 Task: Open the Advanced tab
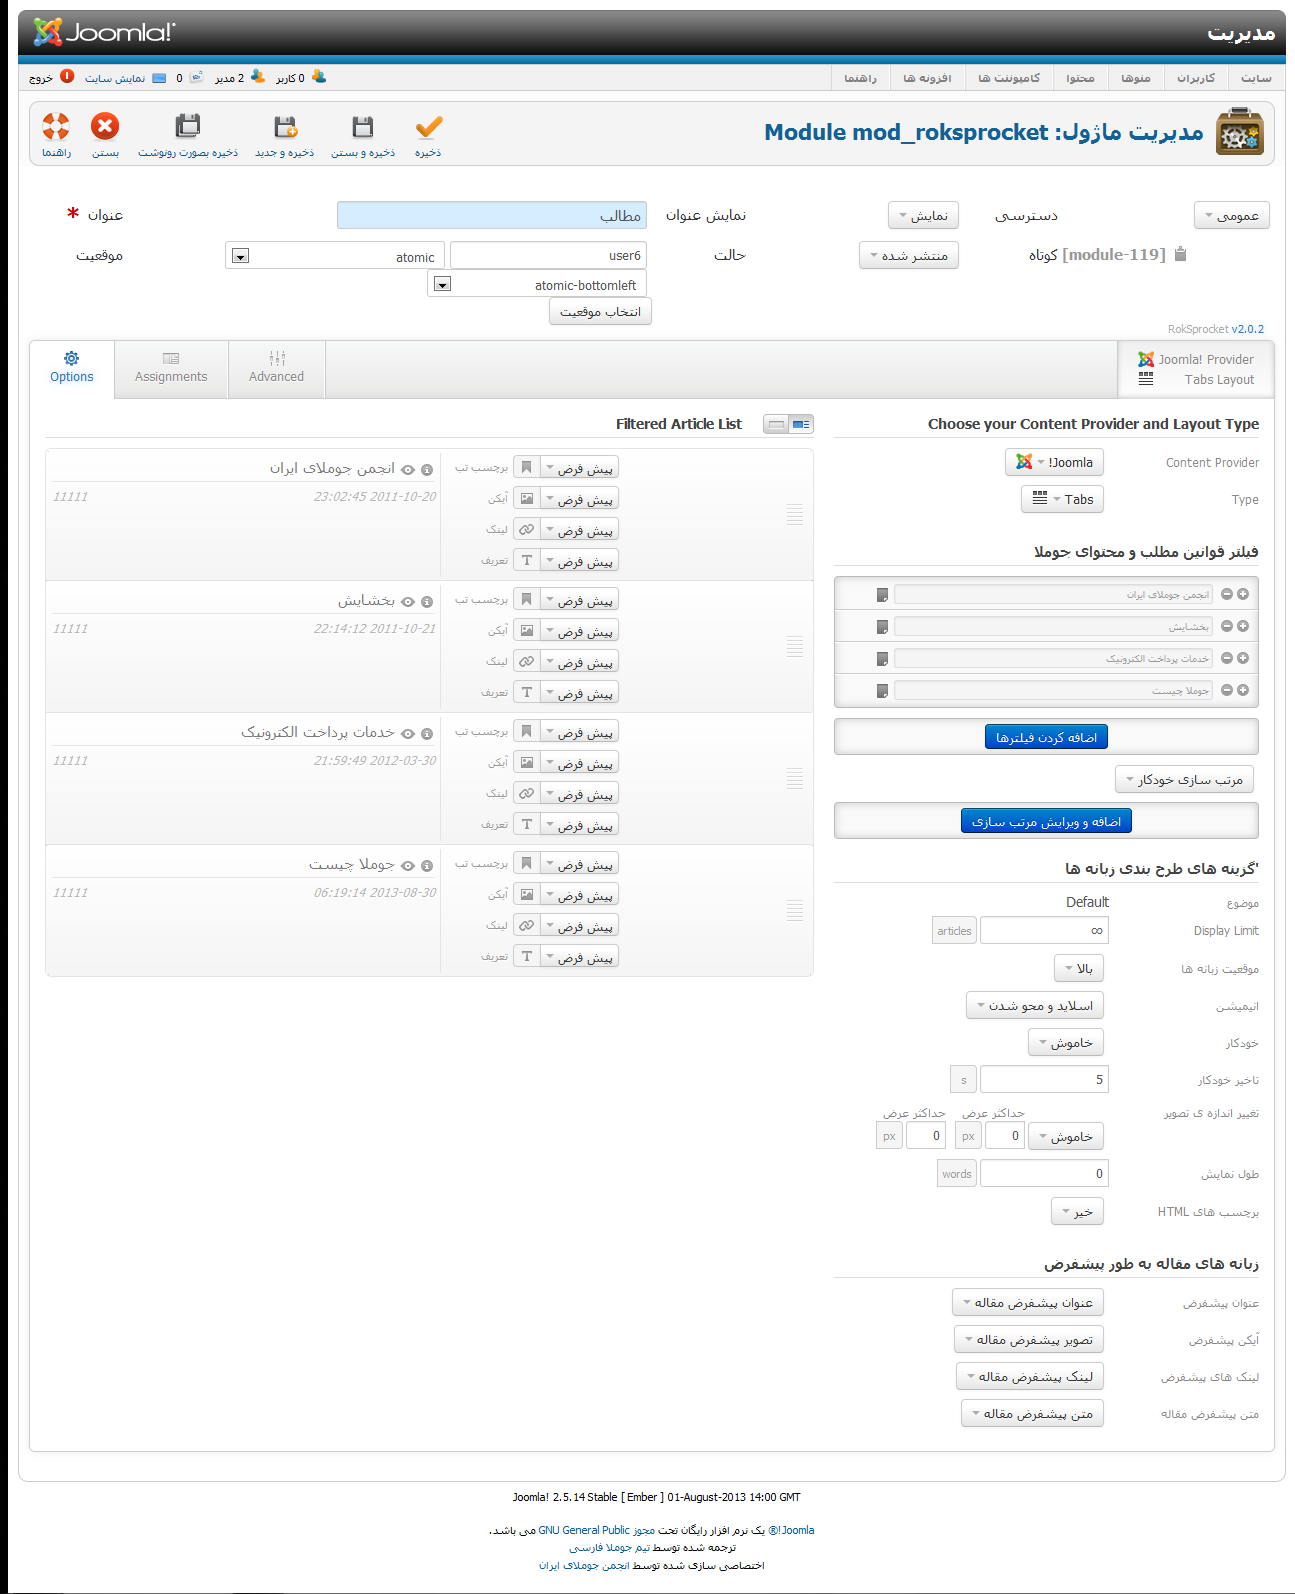click(x=276, y=368)
